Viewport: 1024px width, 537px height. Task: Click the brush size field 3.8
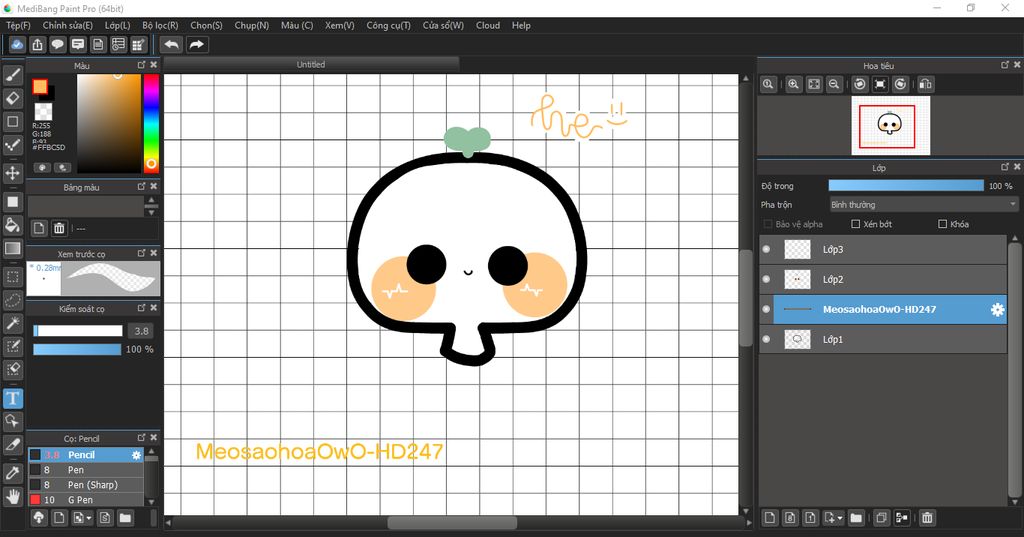point(141,331)
